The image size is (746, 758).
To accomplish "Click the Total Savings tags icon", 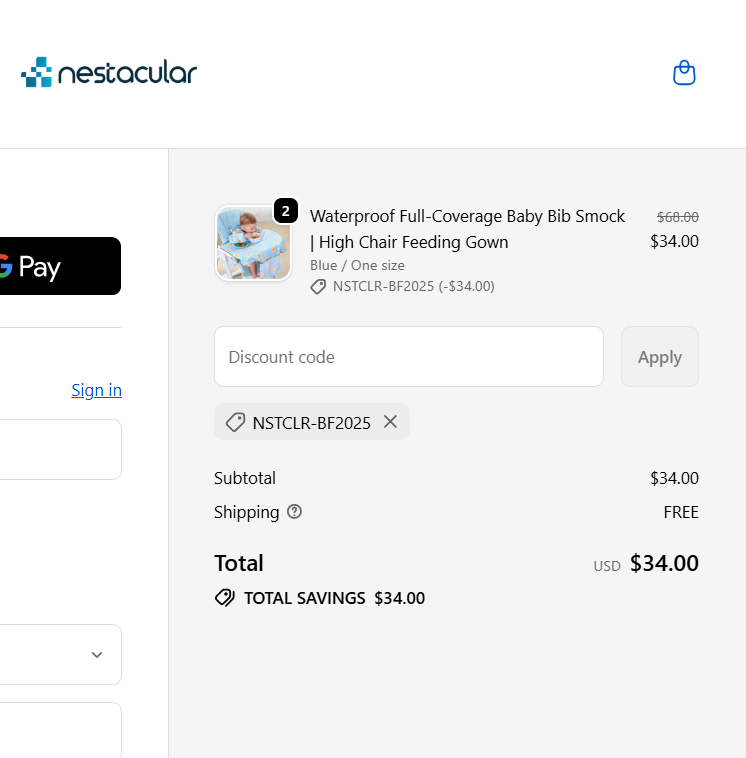I will pos(225,598).
